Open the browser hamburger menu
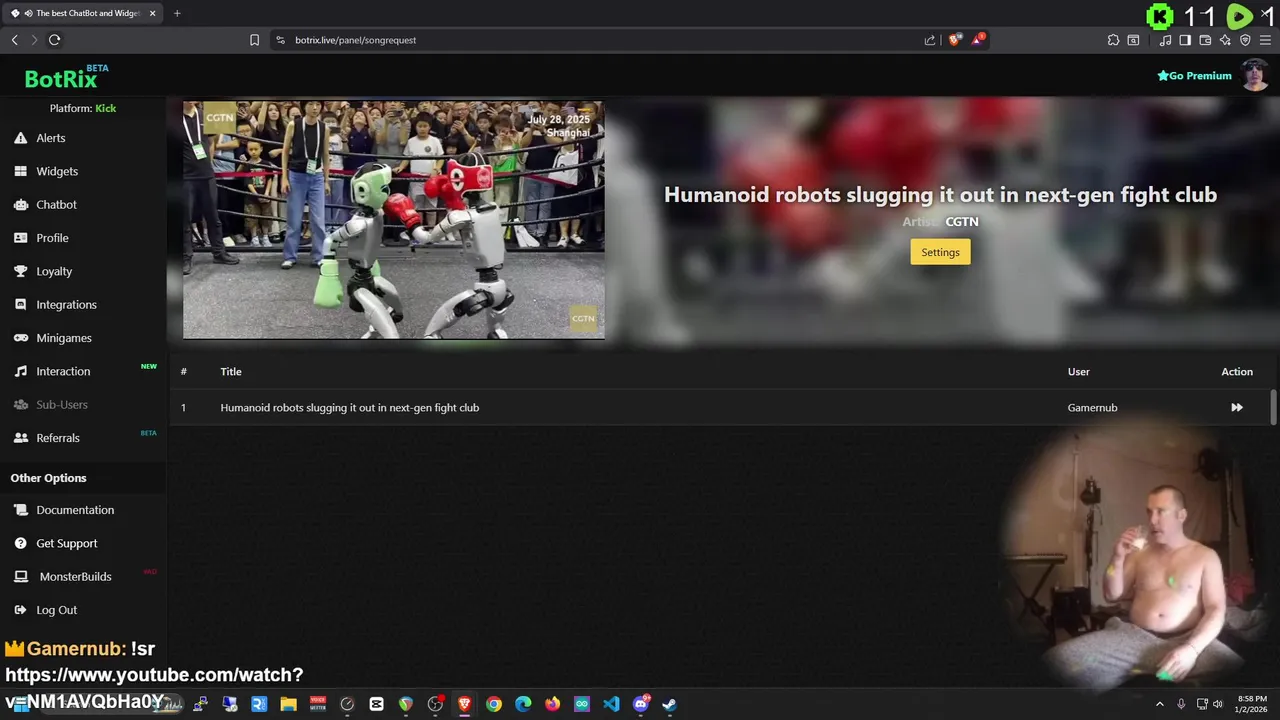The width and height of the screenshot is (1280, 720). pyautogui.click(x=1265, y=40)
